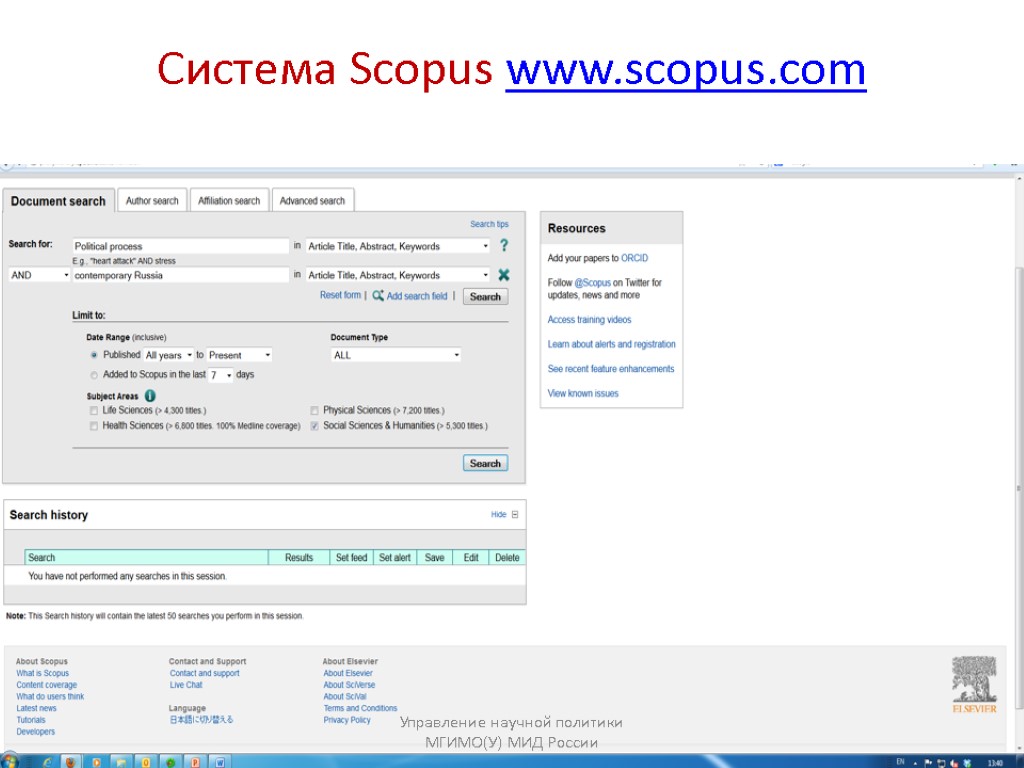The image size is (1024, 768).
Task: Open the www.scopus.com hyperlink in title
Action: (686, 69)
